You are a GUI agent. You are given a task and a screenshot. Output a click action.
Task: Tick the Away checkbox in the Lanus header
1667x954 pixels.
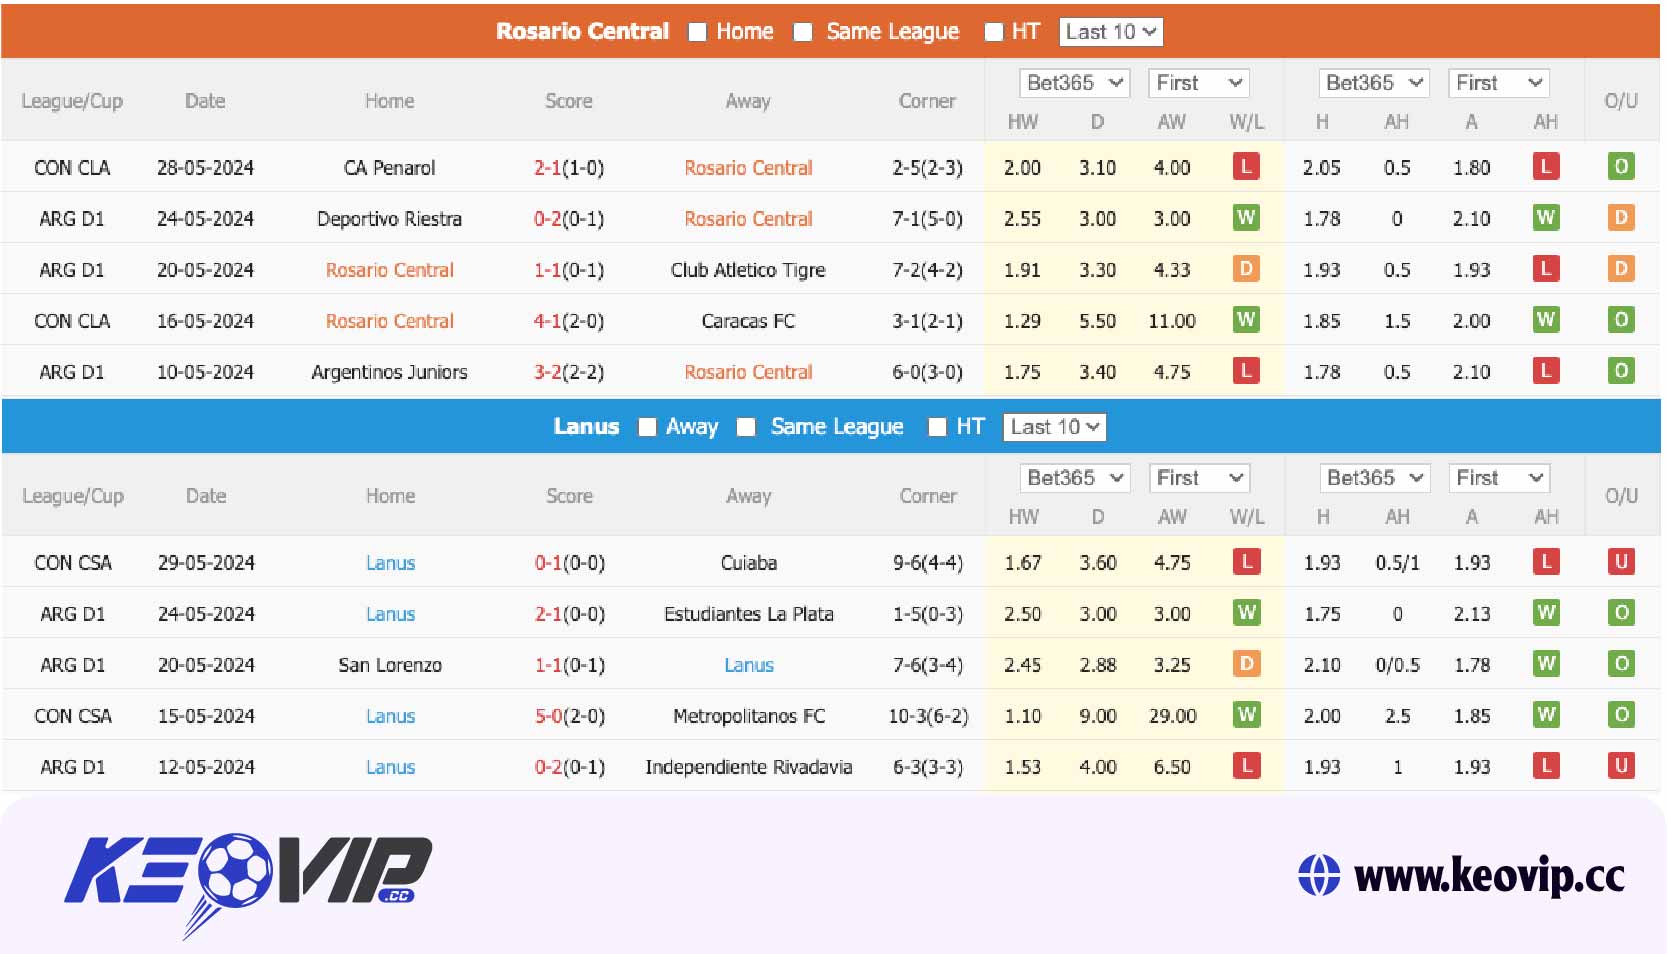(x=647, y=427)
